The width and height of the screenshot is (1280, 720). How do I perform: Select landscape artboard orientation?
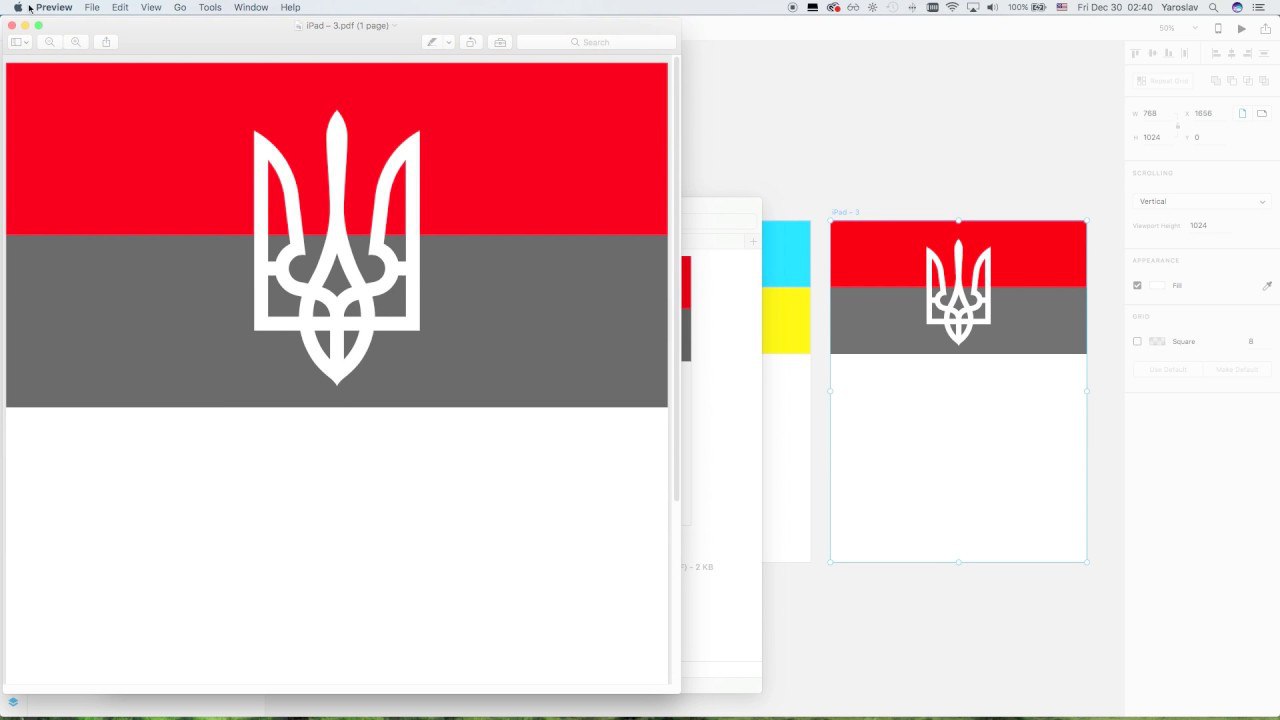click(1262, 113)
